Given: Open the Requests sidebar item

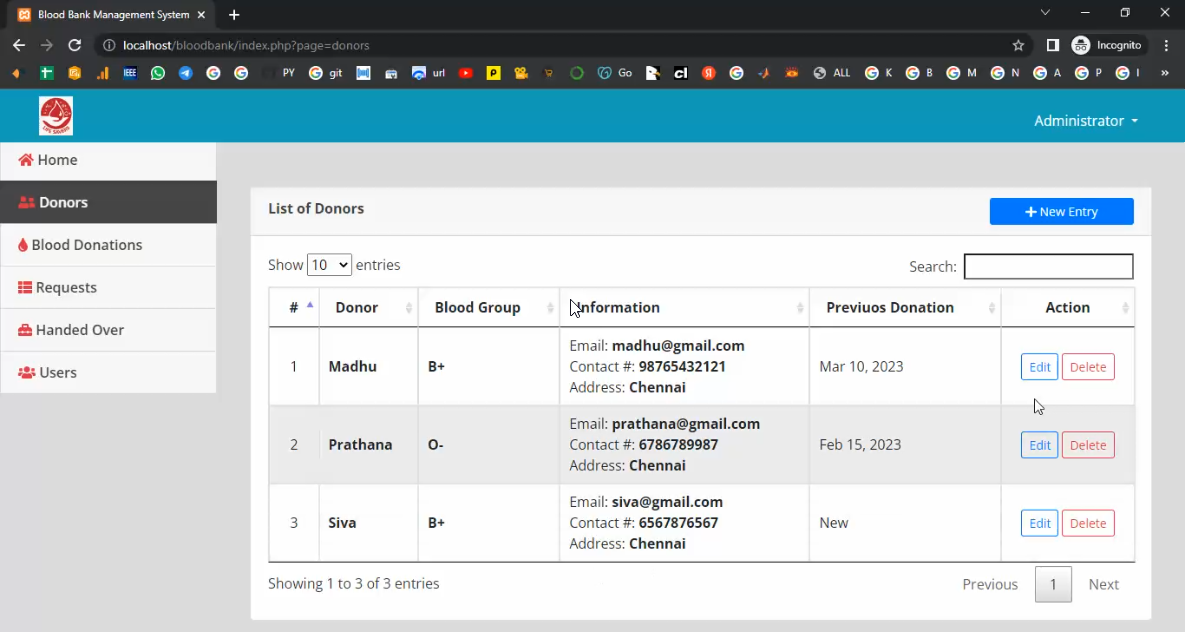Looking at the screenshot, I should point(66,288).
